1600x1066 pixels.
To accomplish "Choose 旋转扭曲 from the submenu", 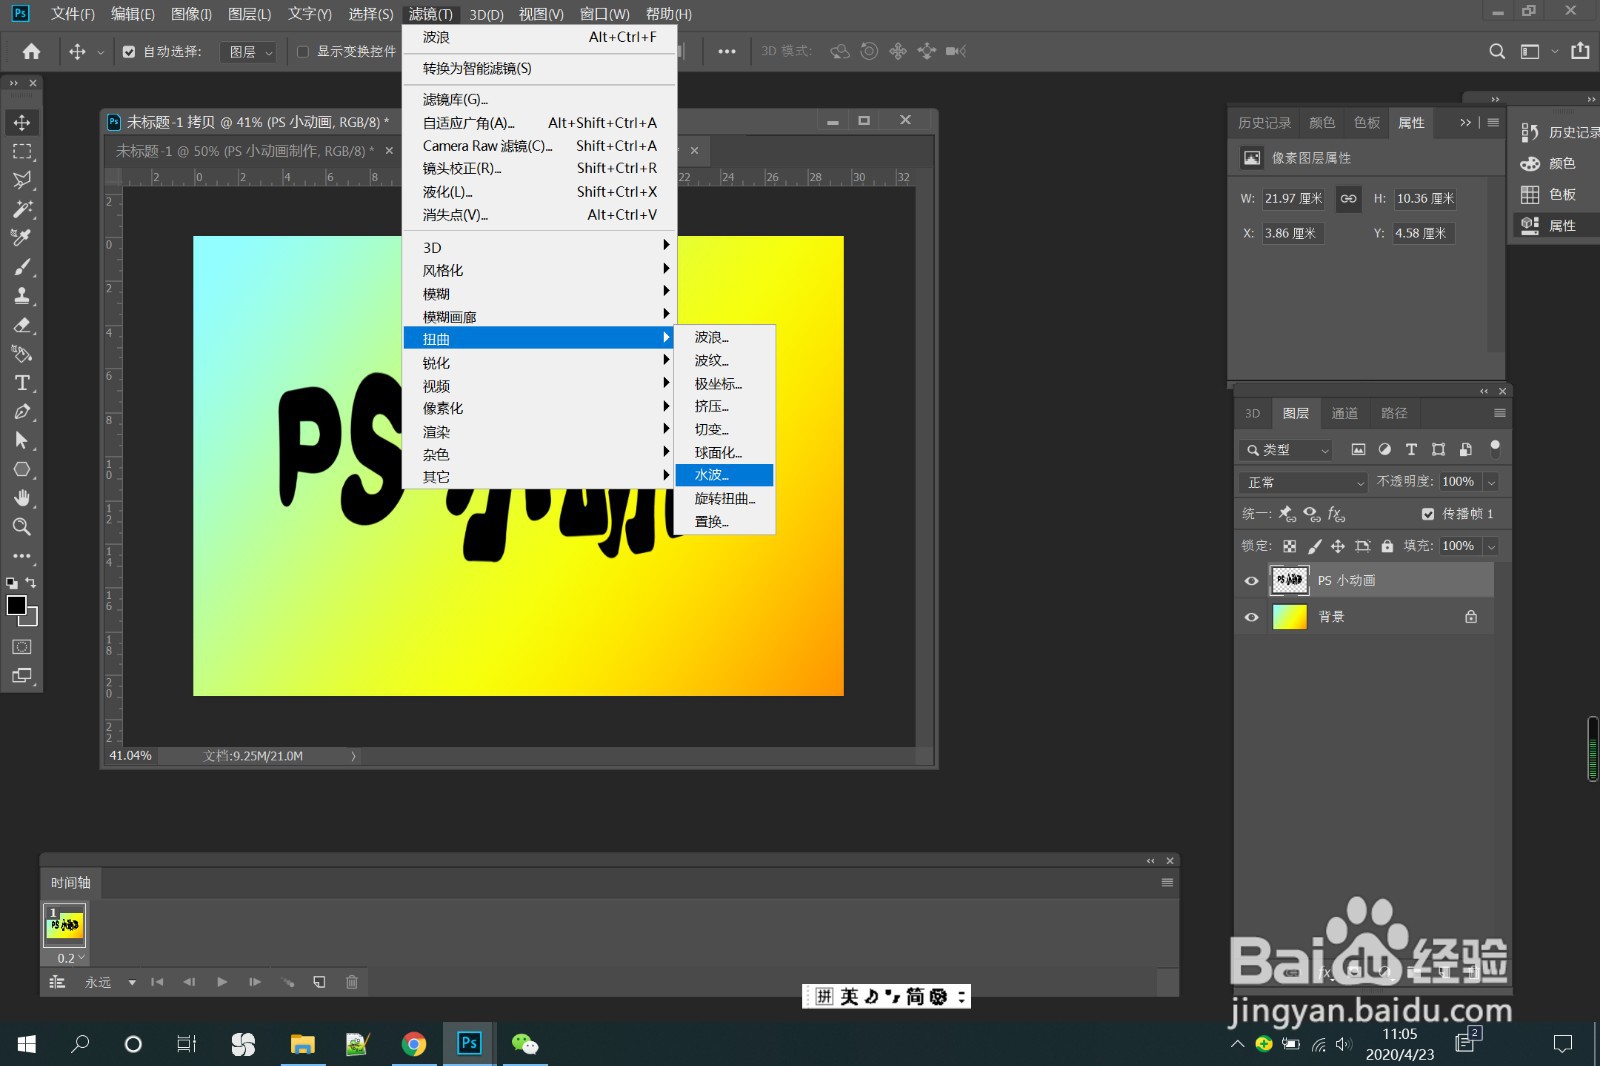I will (724, 498).
